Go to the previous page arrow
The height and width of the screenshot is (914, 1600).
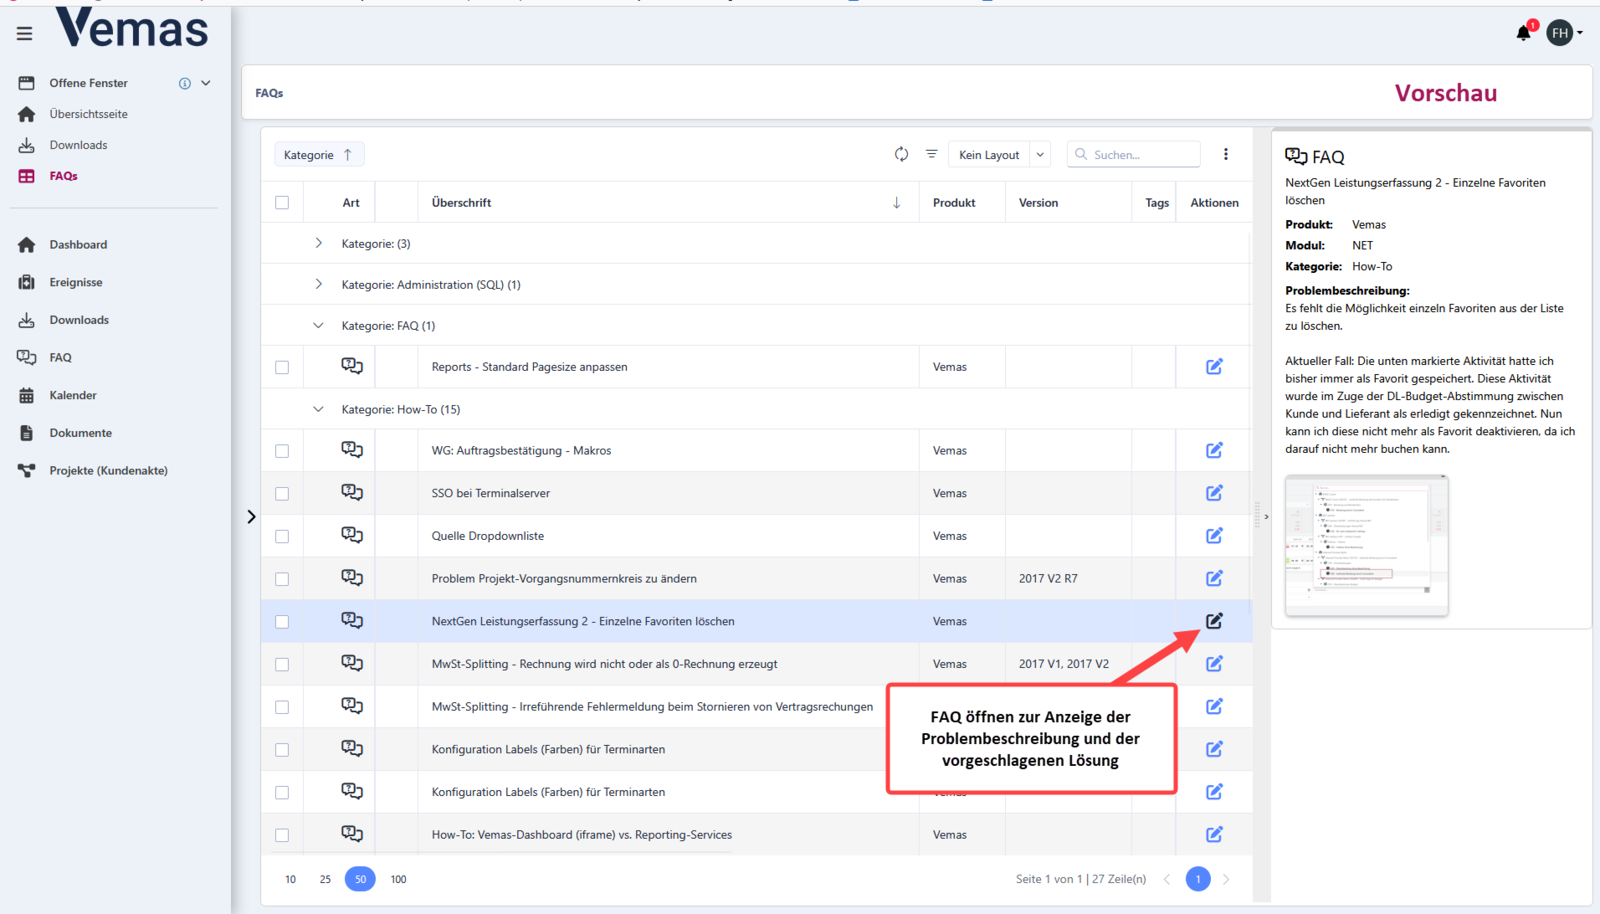[1167, 879]
